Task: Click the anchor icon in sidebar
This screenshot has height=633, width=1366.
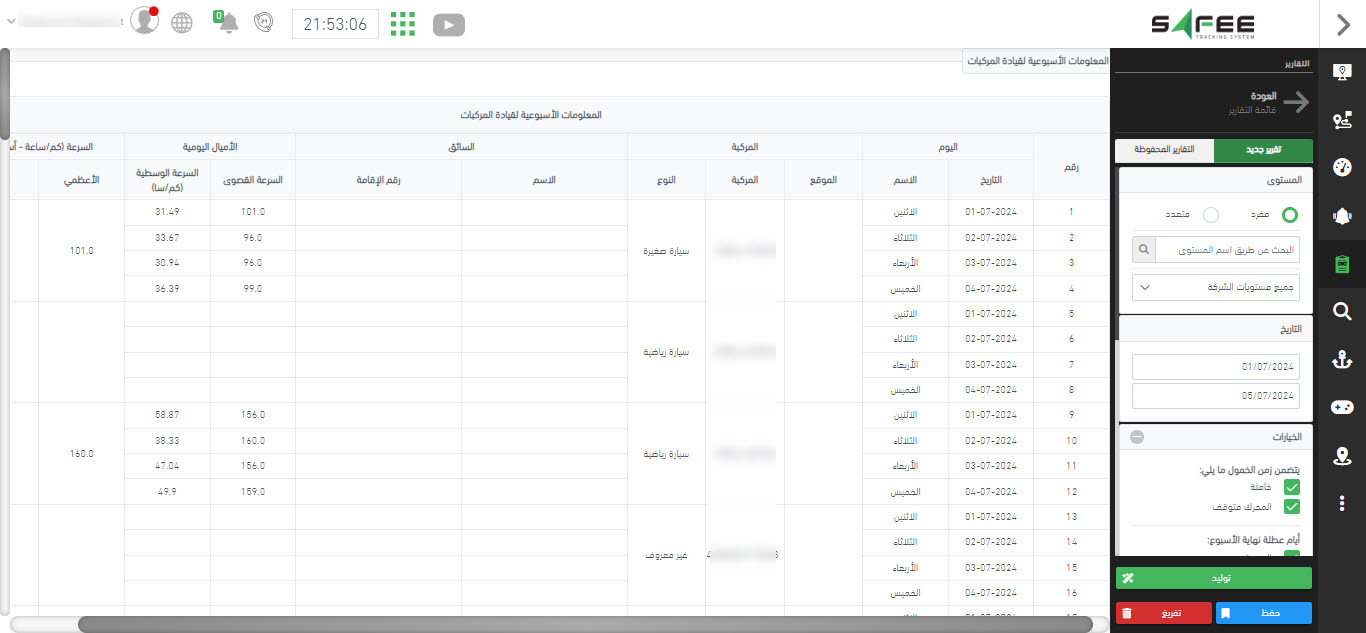Action: [x=1342, y=361]
